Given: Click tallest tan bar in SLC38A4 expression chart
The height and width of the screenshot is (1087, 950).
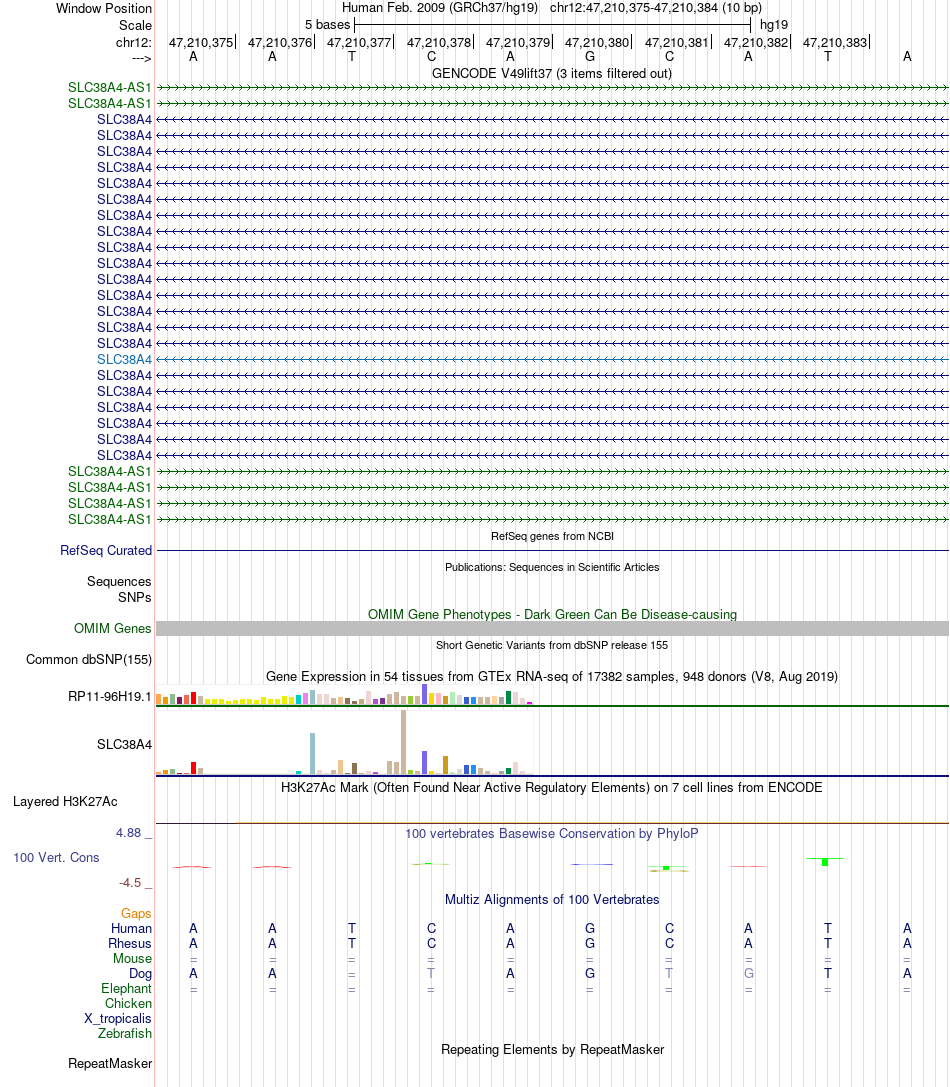Looking at the screenshot, I should pyautogui.click(x=404, y=742).
